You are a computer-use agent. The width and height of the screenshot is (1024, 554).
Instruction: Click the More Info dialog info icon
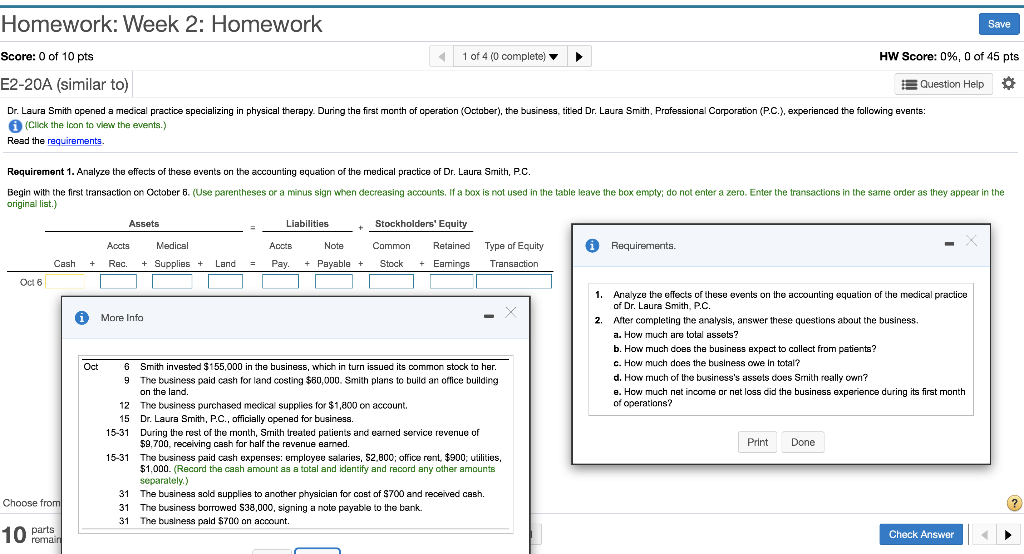click(x=82, y=318)
